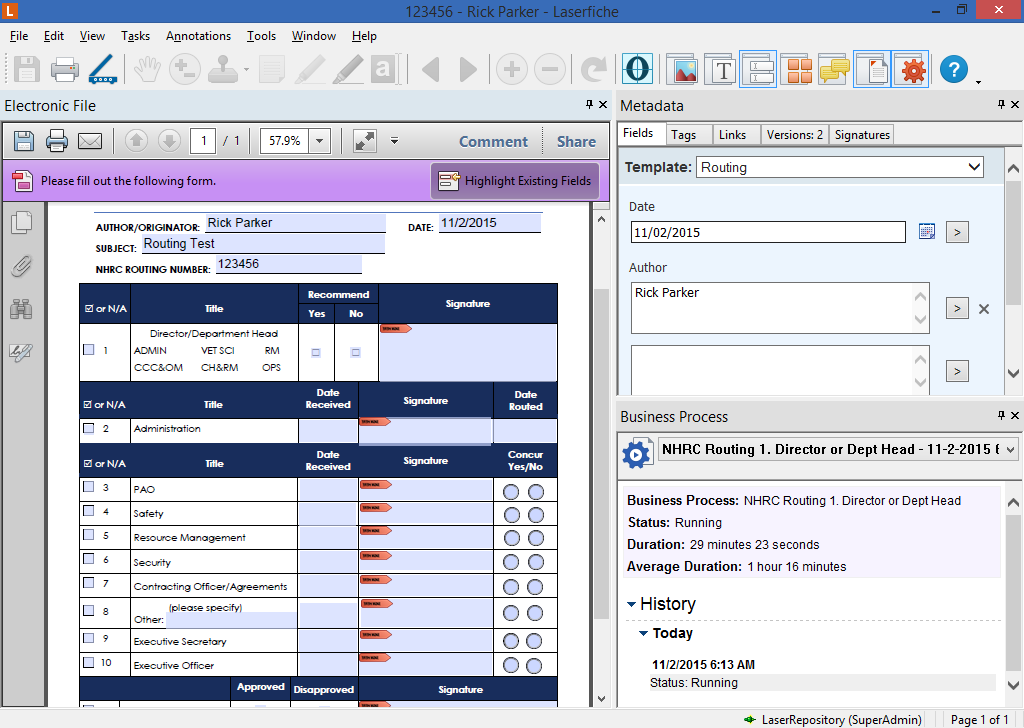Remove Author value with X icon
This screenshot has width=1024, height=728.
[984, 309]
